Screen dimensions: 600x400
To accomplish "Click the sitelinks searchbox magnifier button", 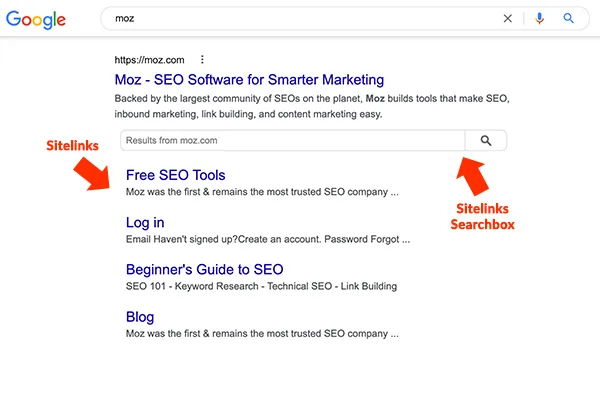I will coord(486,140).
